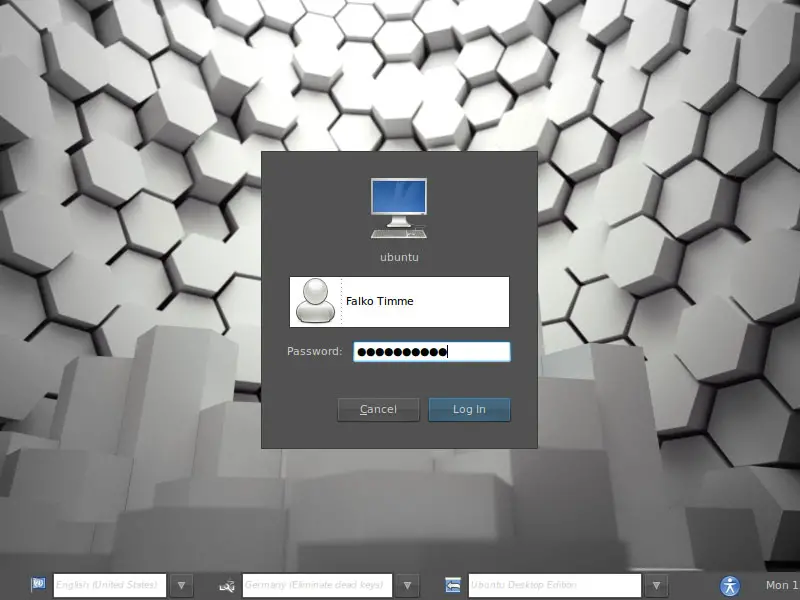Click the Falko Timme user avatar

(x=315, y=301)
